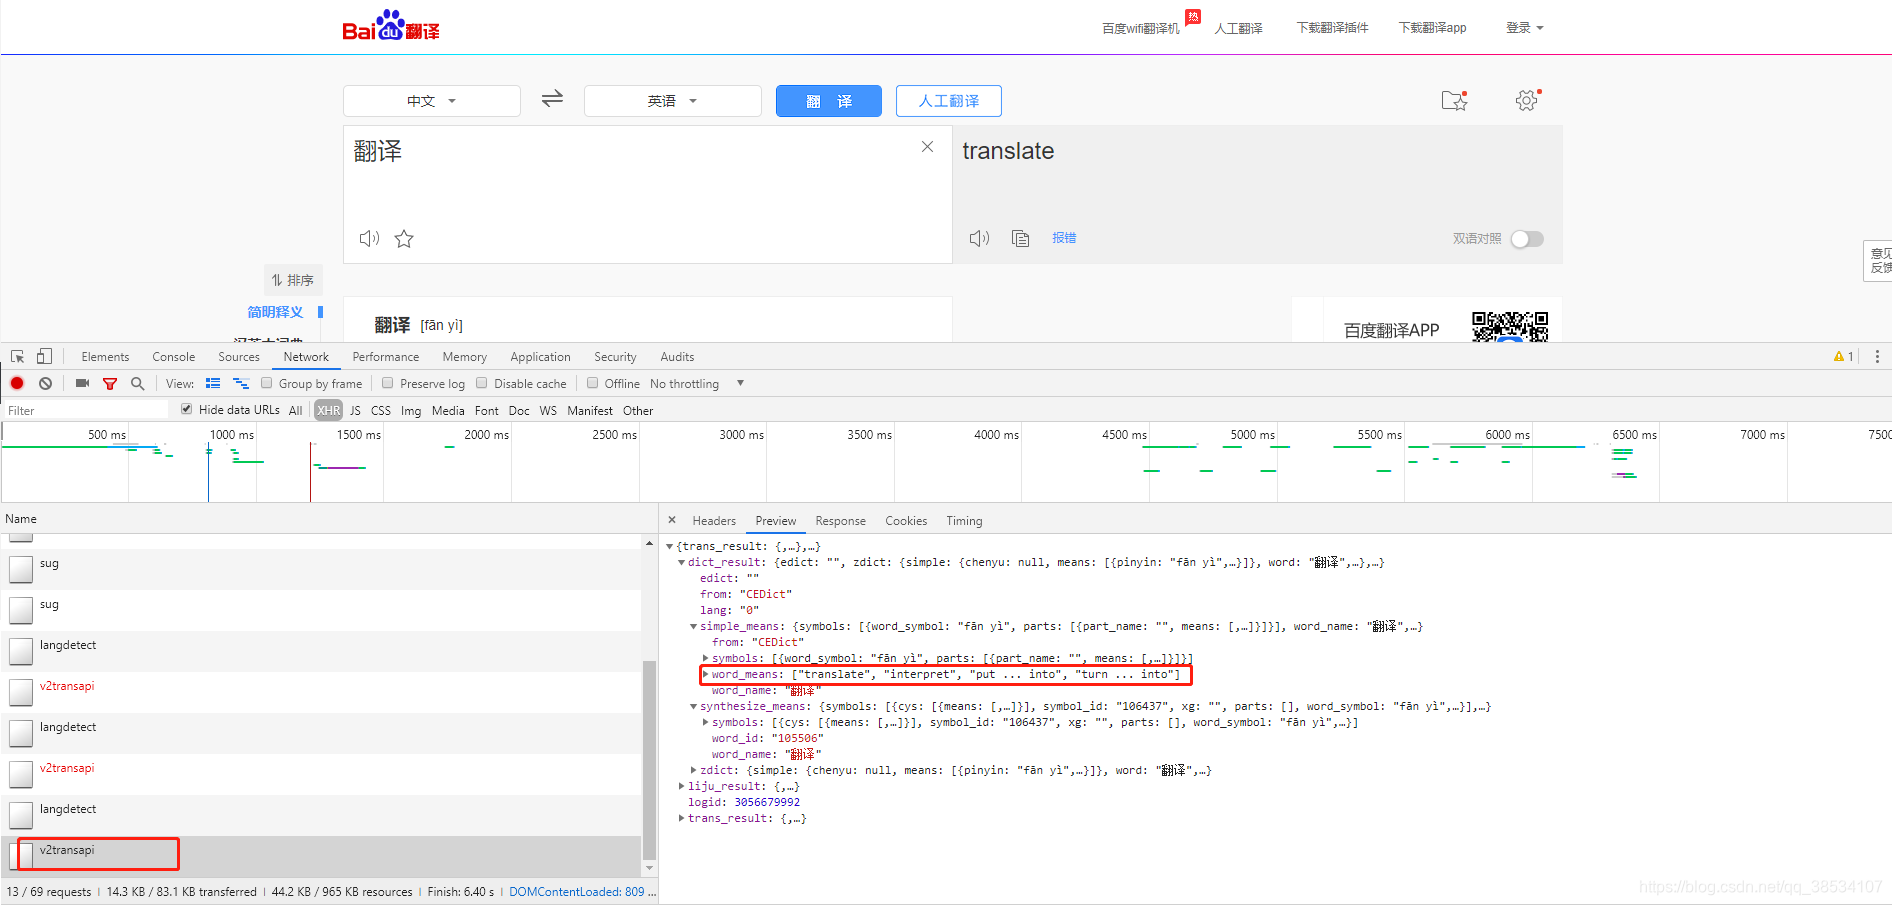Enable Group by frame checkbox
Screen dimensions: 1892x905
(267, 383)
